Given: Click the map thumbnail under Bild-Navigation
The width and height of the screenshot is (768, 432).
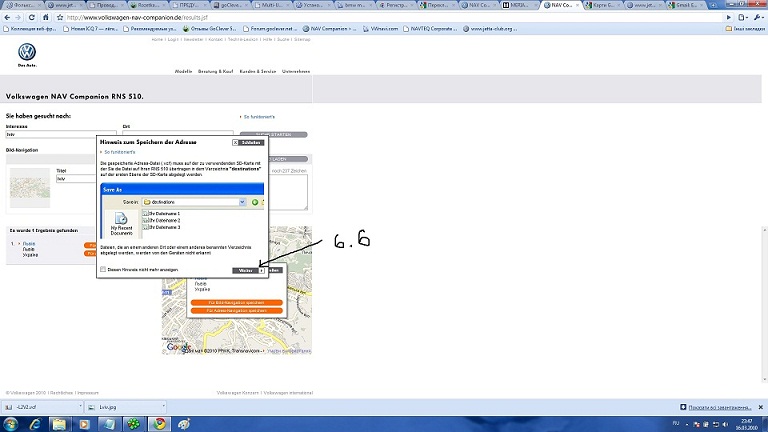Looking at the screenshot, I should (x=30, y=188).
